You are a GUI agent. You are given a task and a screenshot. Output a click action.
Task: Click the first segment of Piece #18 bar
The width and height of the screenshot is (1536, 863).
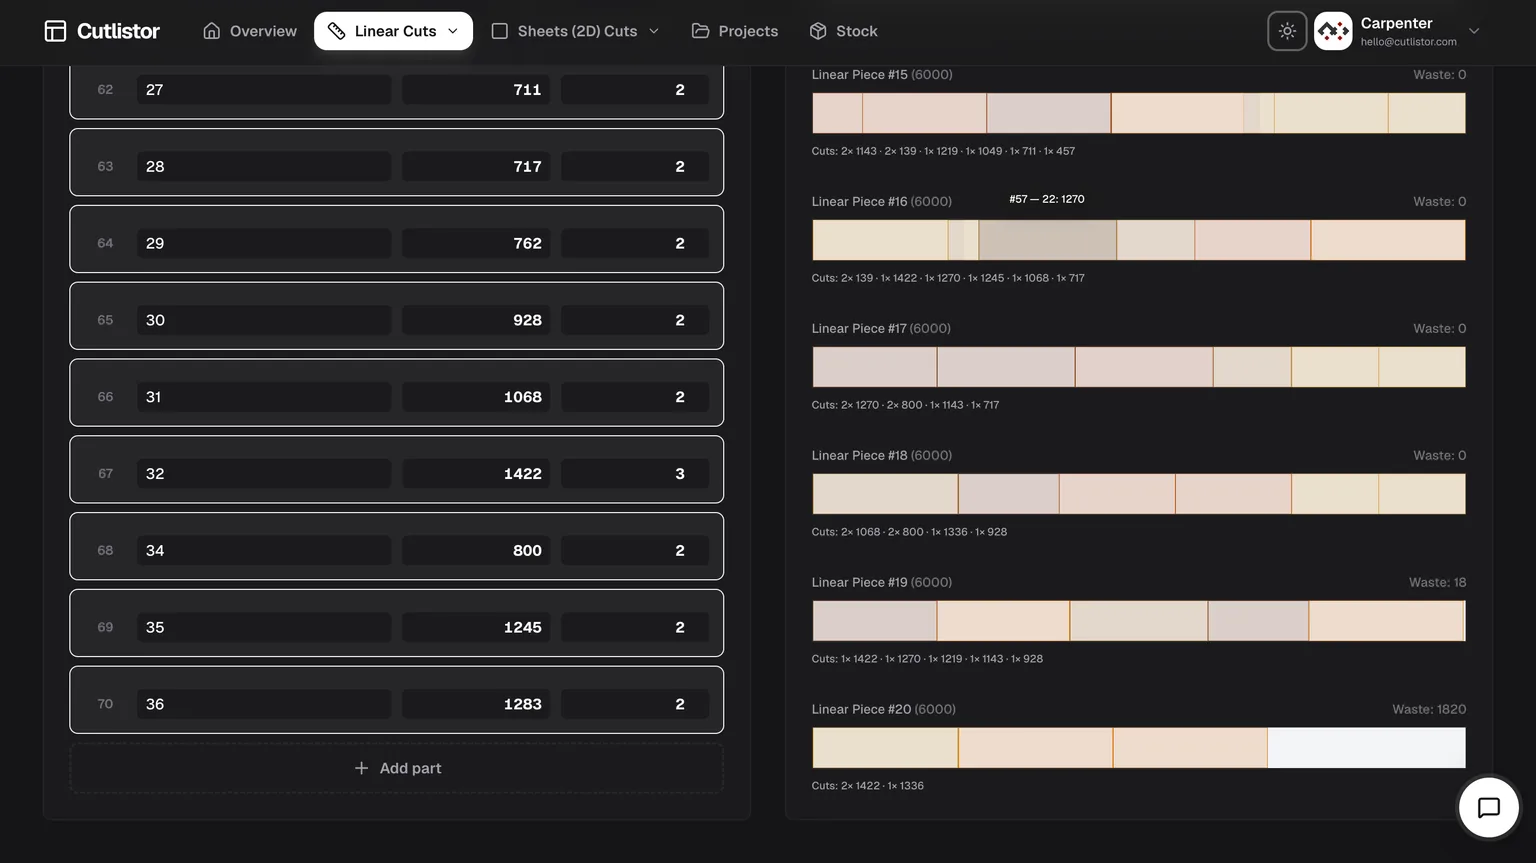click(885, 494)
